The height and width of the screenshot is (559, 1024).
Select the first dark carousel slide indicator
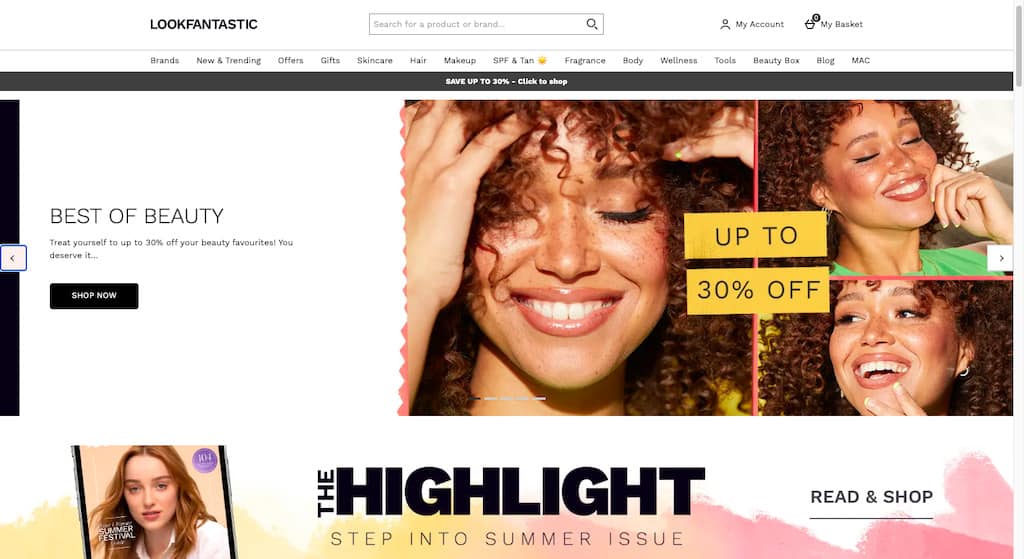[475, 398]
